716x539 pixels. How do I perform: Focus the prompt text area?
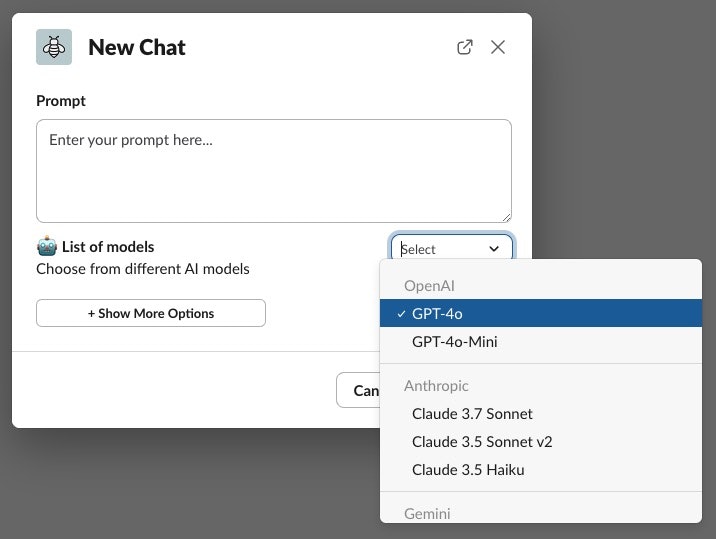click(x=274, y=171)
